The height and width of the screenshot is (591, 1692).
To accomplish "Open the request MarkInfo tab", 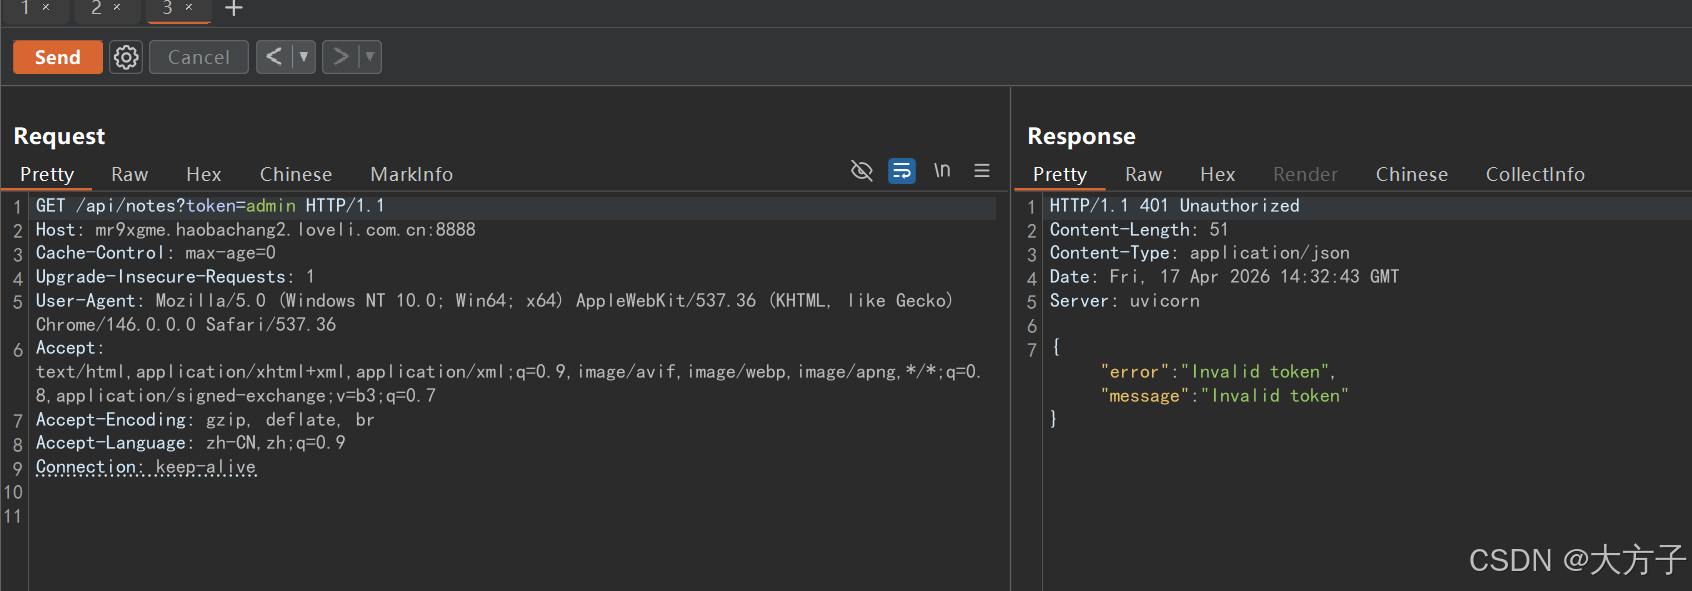I will point(411,174).
